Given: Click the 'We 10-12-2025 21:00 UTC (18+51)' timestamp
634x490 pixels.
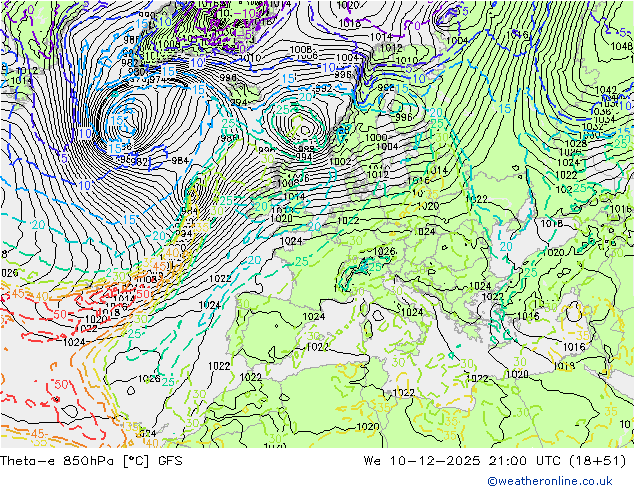Looking at the screenshot, I should 495,460.
